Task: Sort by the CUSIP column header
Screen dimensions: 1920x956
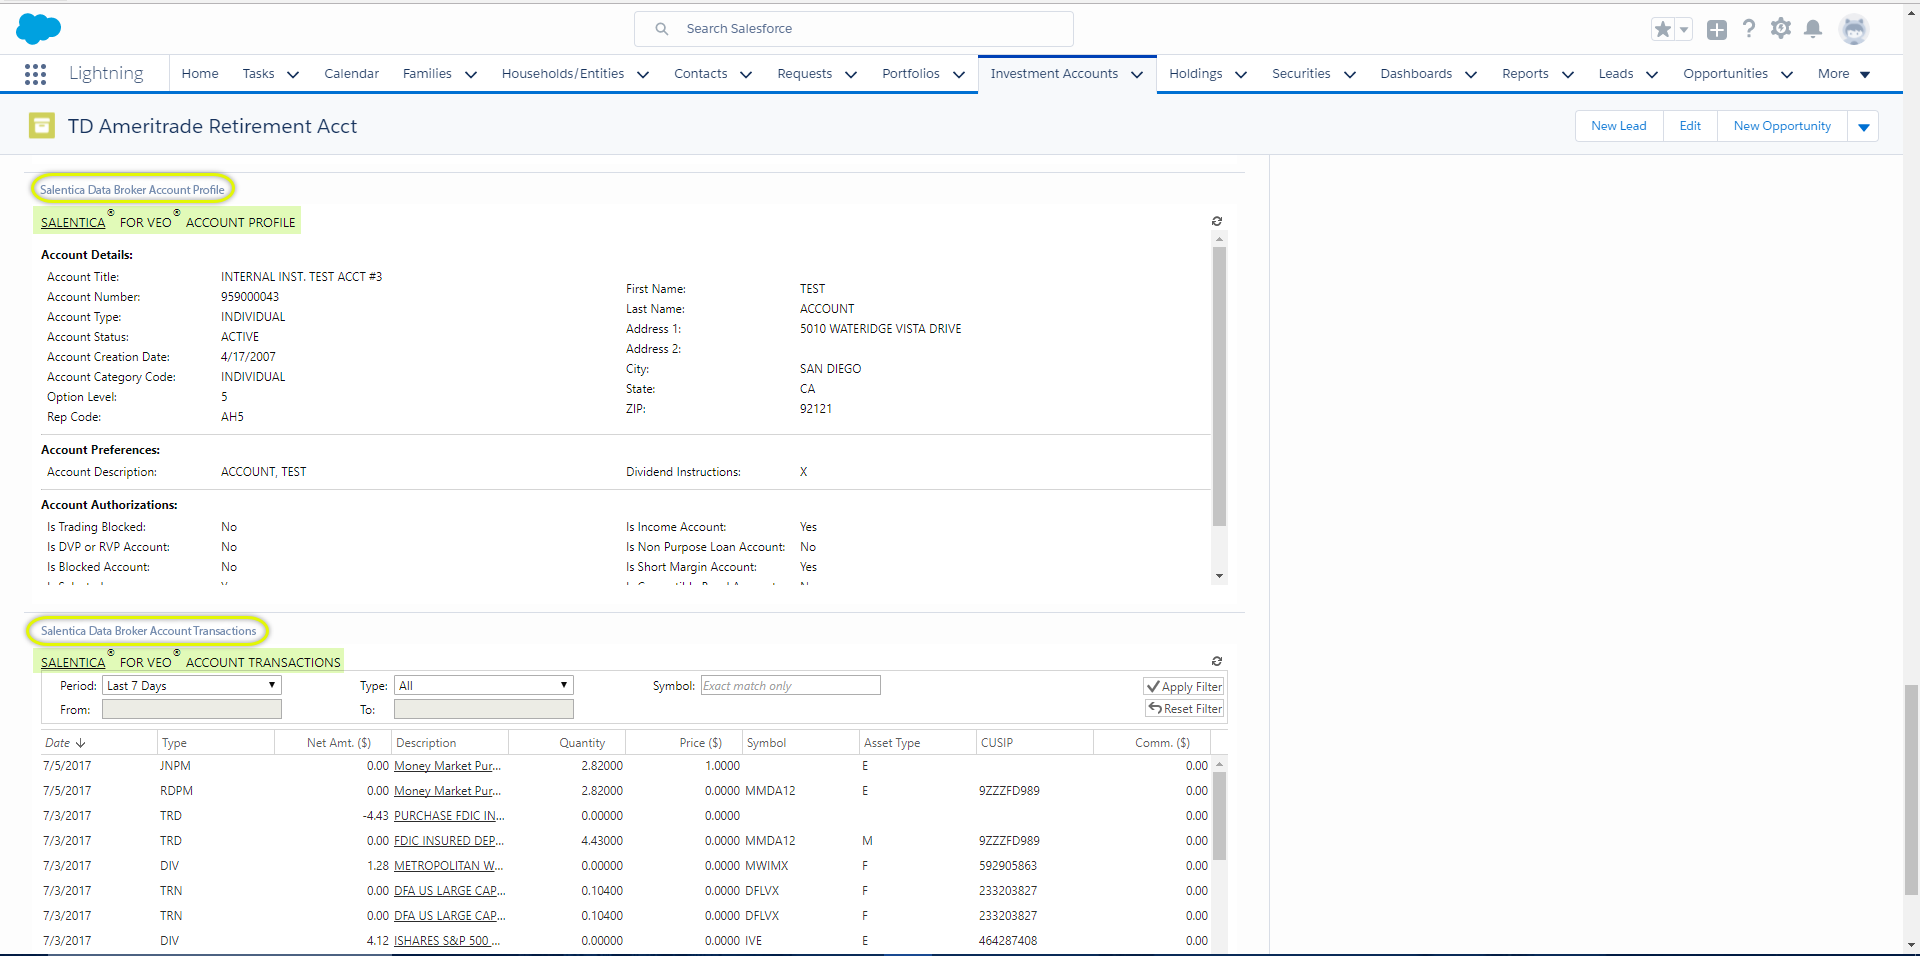Action: tap(997, 743)
